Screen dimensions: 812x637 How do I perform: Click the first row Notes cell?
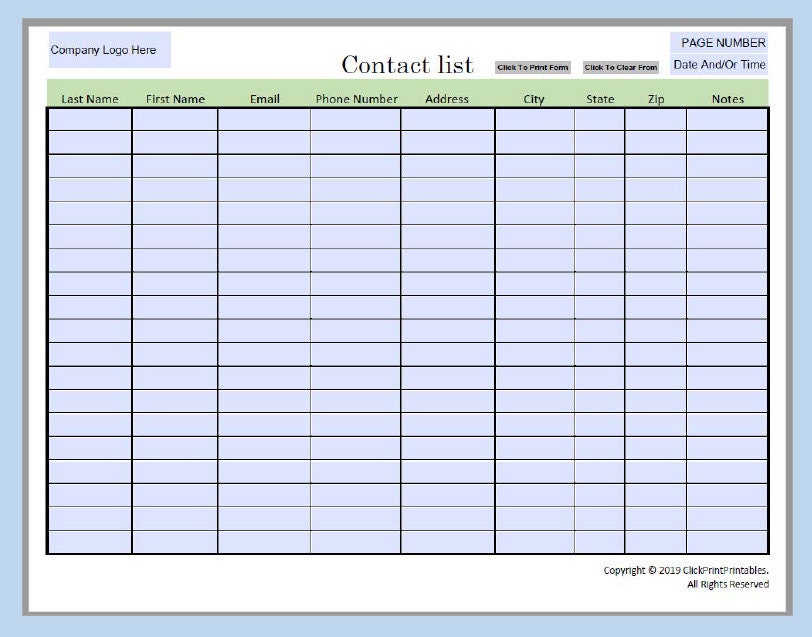coord(727,120)
